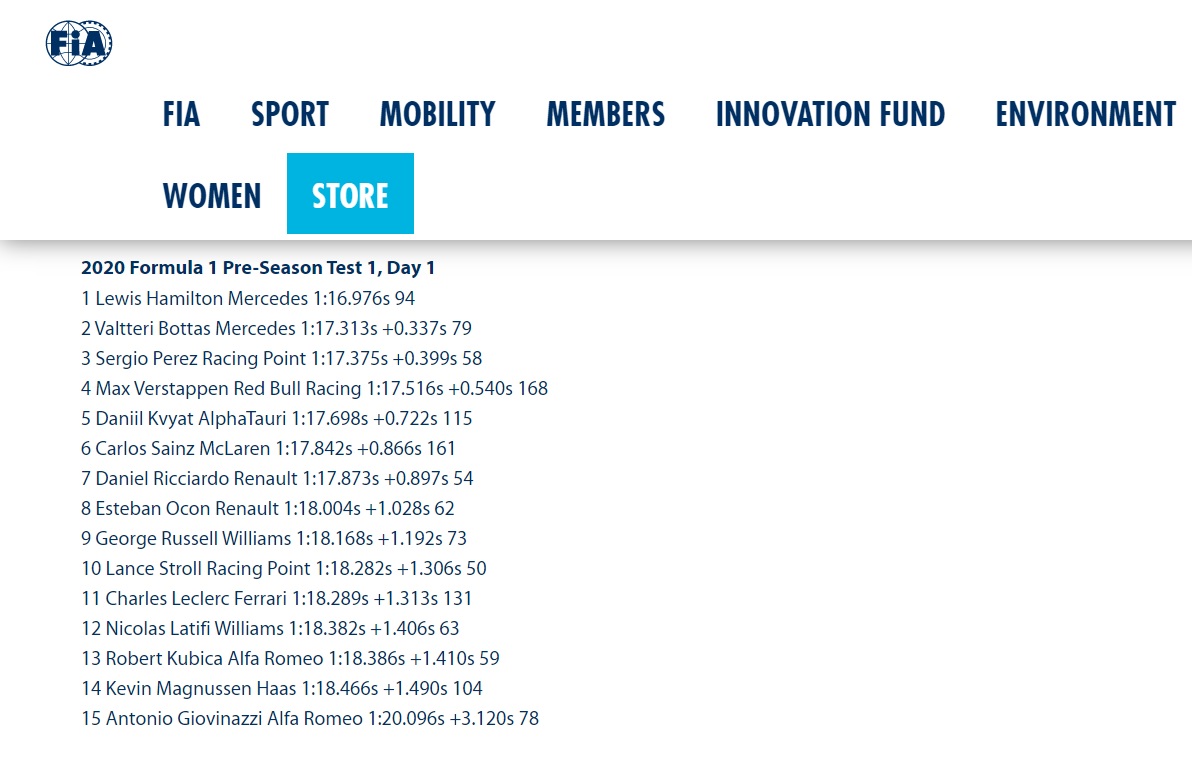Click the Charles Leclerc Ferrari entry
The width and height of the screenshot is (1192, 768).
tap(277, 598)
